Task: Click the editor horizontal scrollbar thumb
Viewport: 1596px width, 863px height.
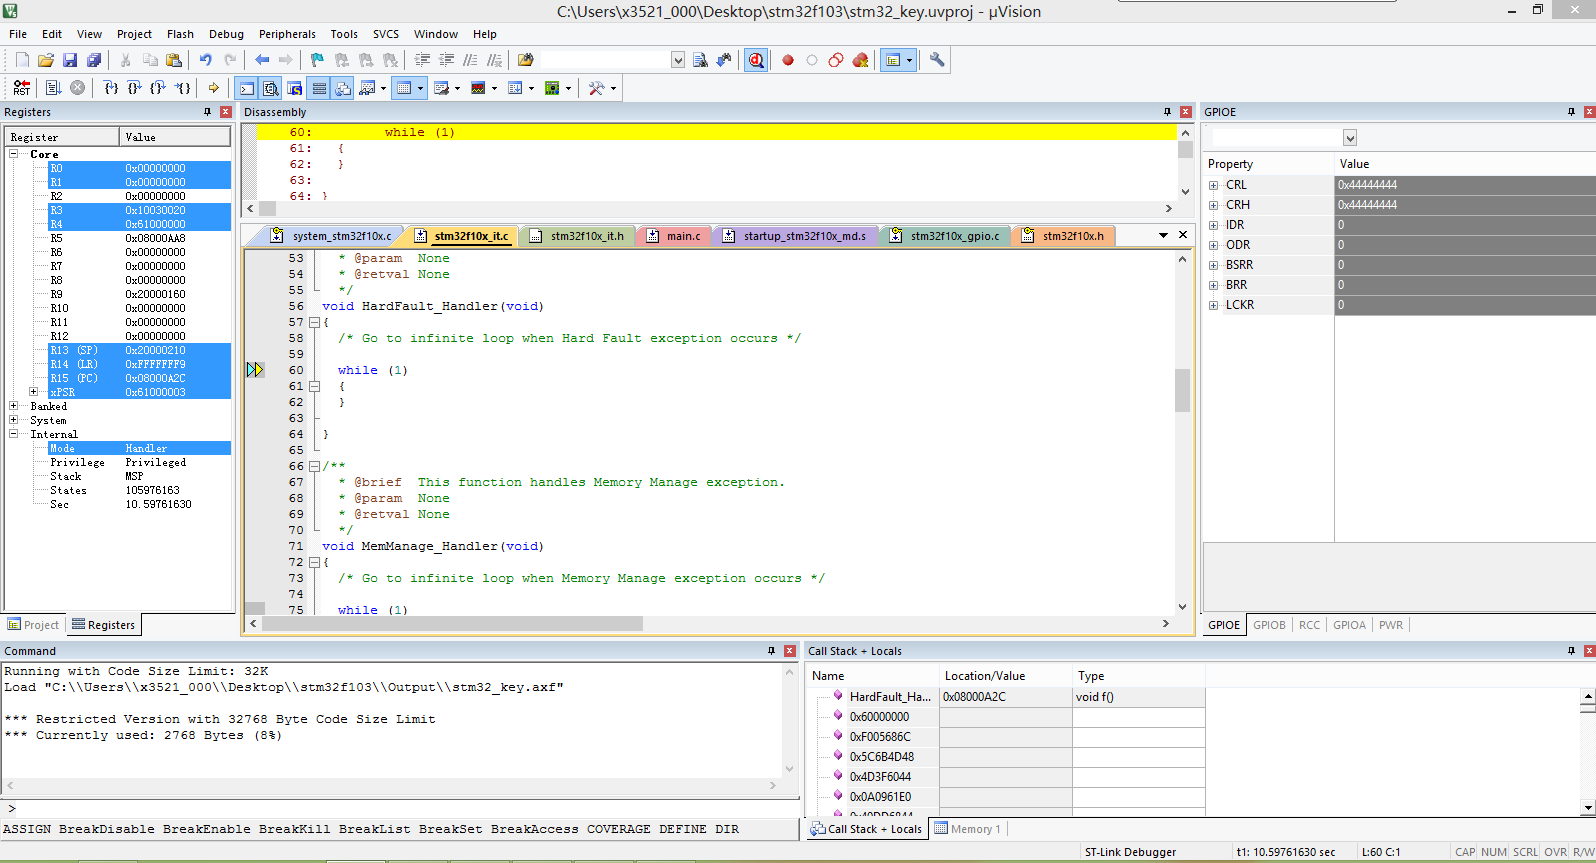Action: pyautogui.click(x=452, y=623)
